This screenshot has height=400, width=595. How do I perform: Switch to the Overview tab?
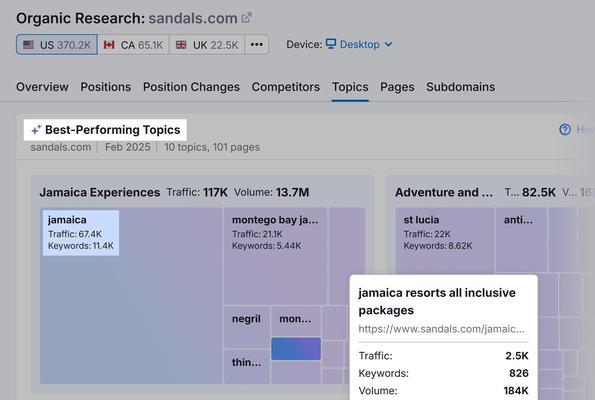[42, 87]
